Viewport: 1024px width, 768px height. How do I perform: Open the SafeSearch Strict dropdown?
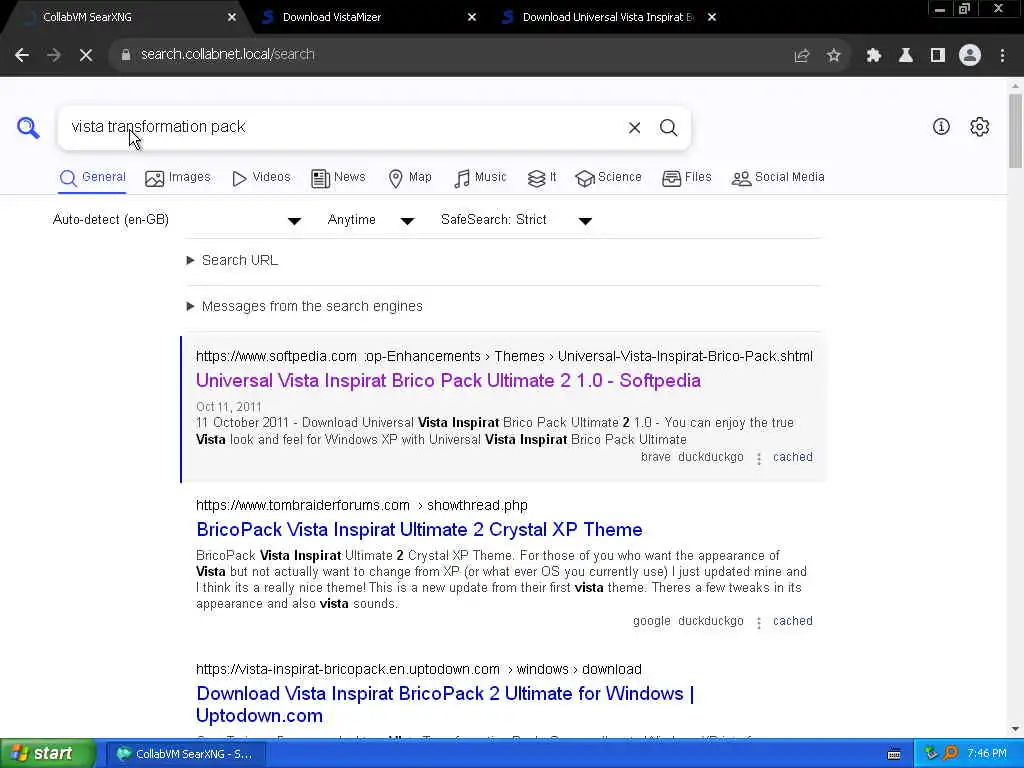[x=516, y=220]
